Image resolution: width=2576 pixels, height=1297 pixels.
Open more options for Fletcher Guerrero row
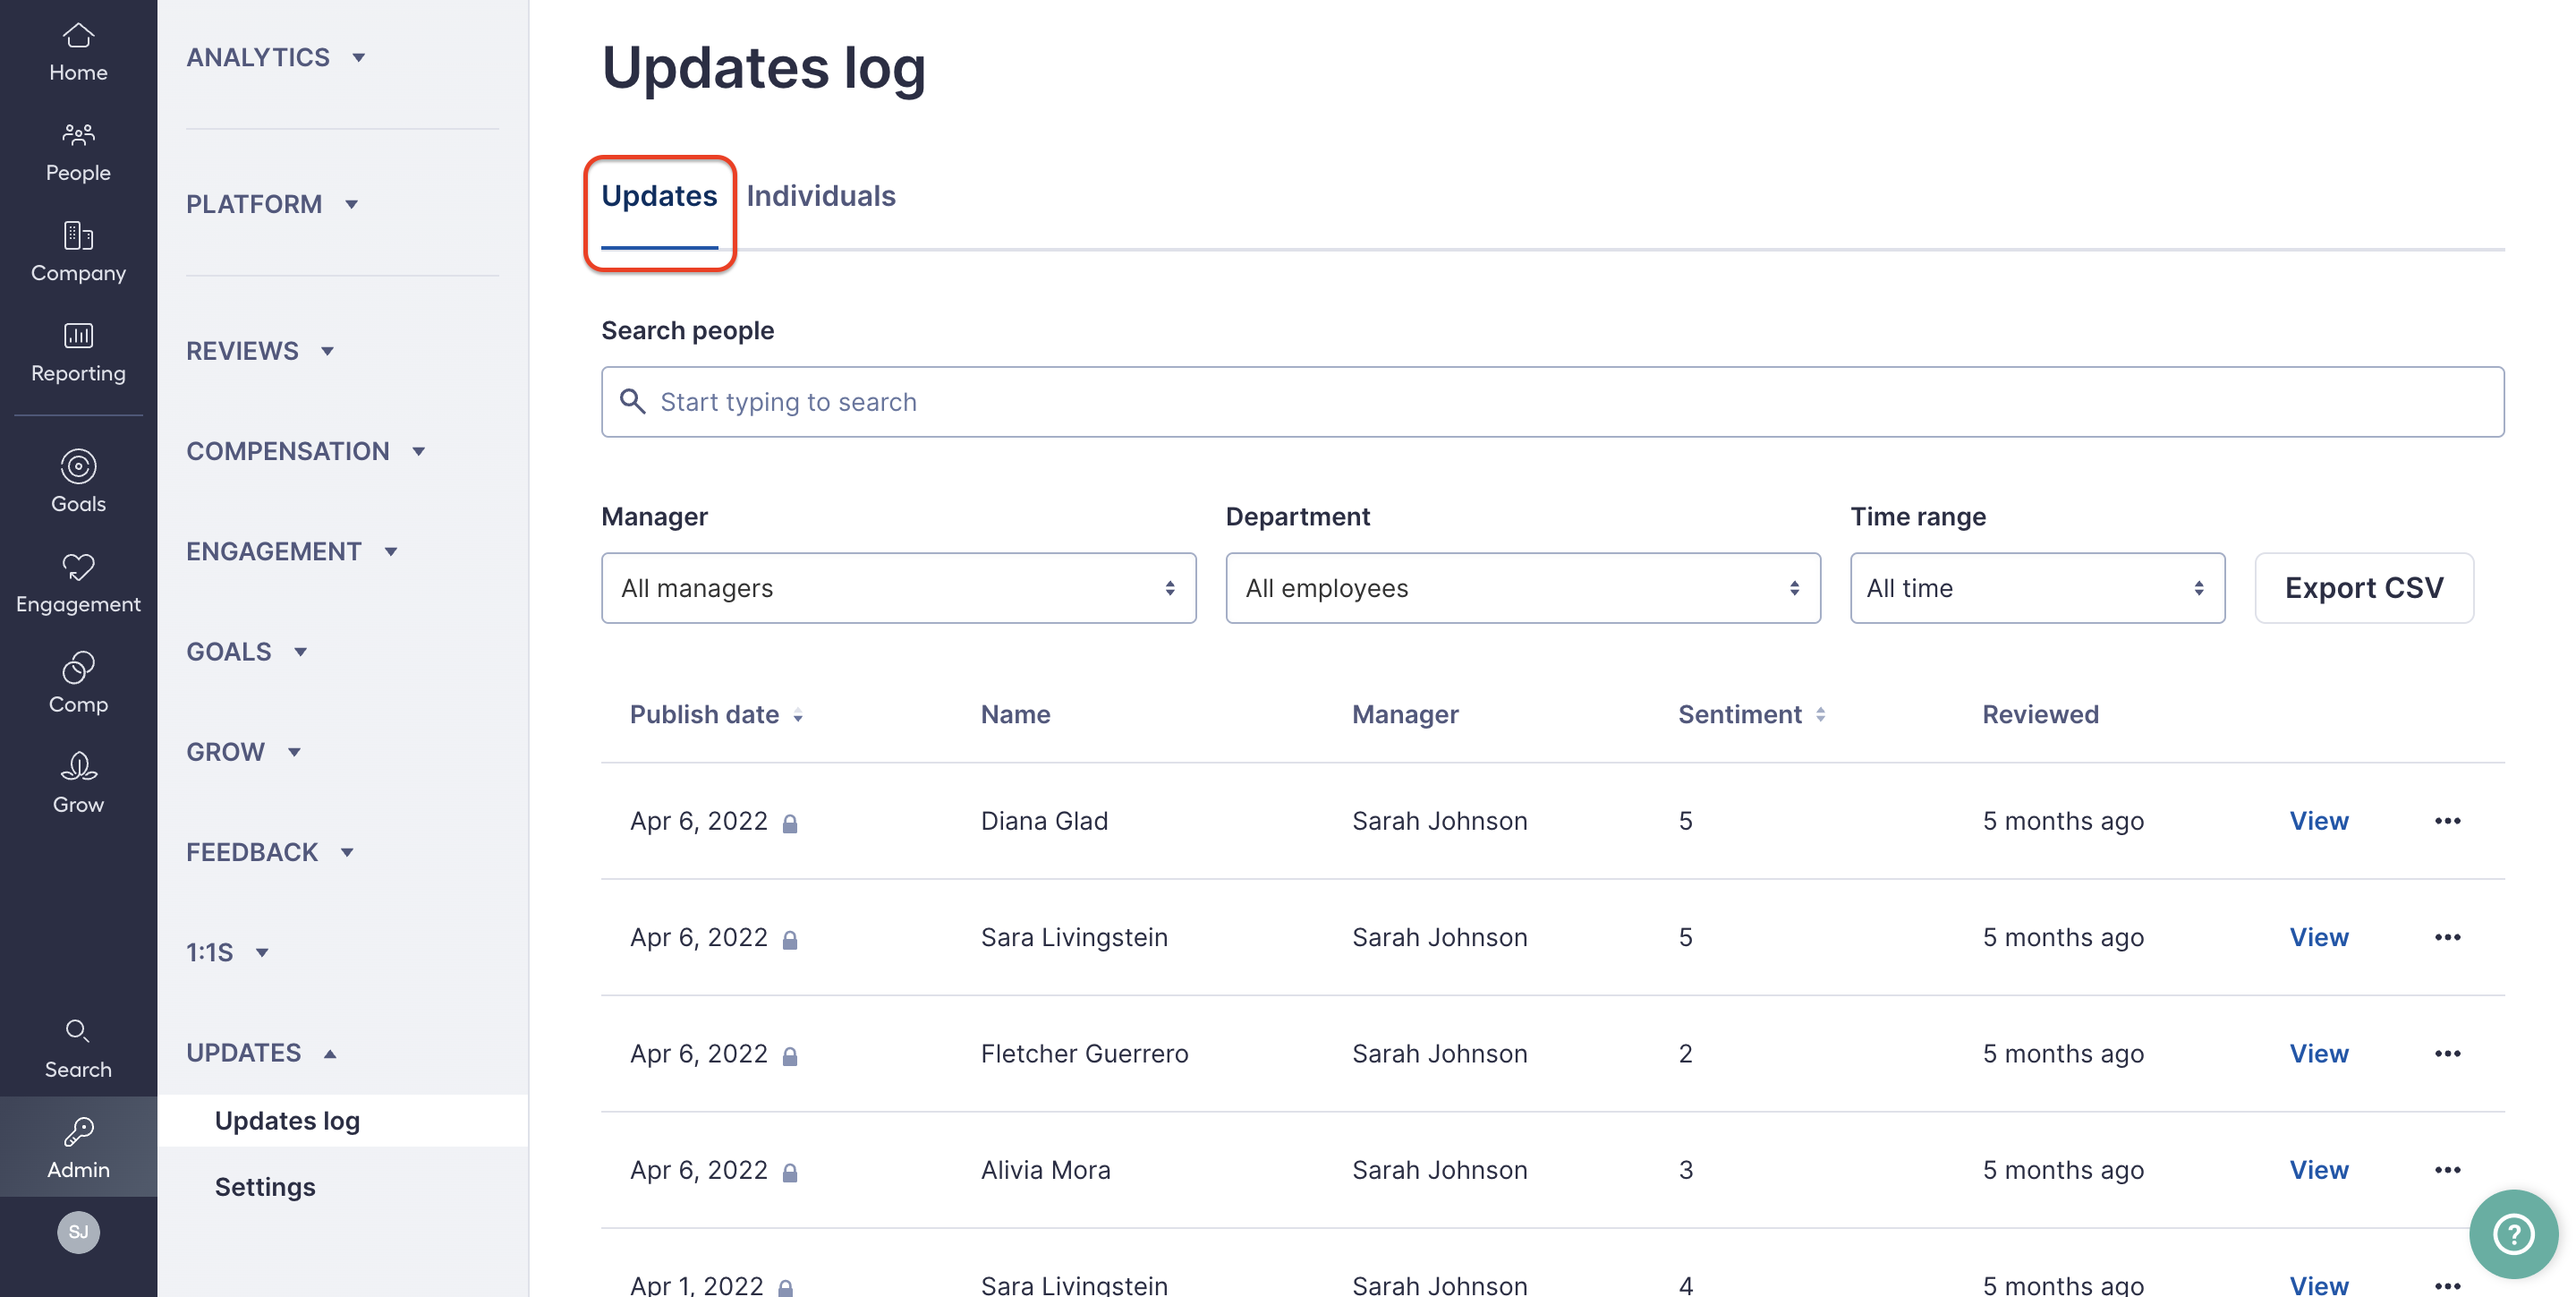2447,1054
